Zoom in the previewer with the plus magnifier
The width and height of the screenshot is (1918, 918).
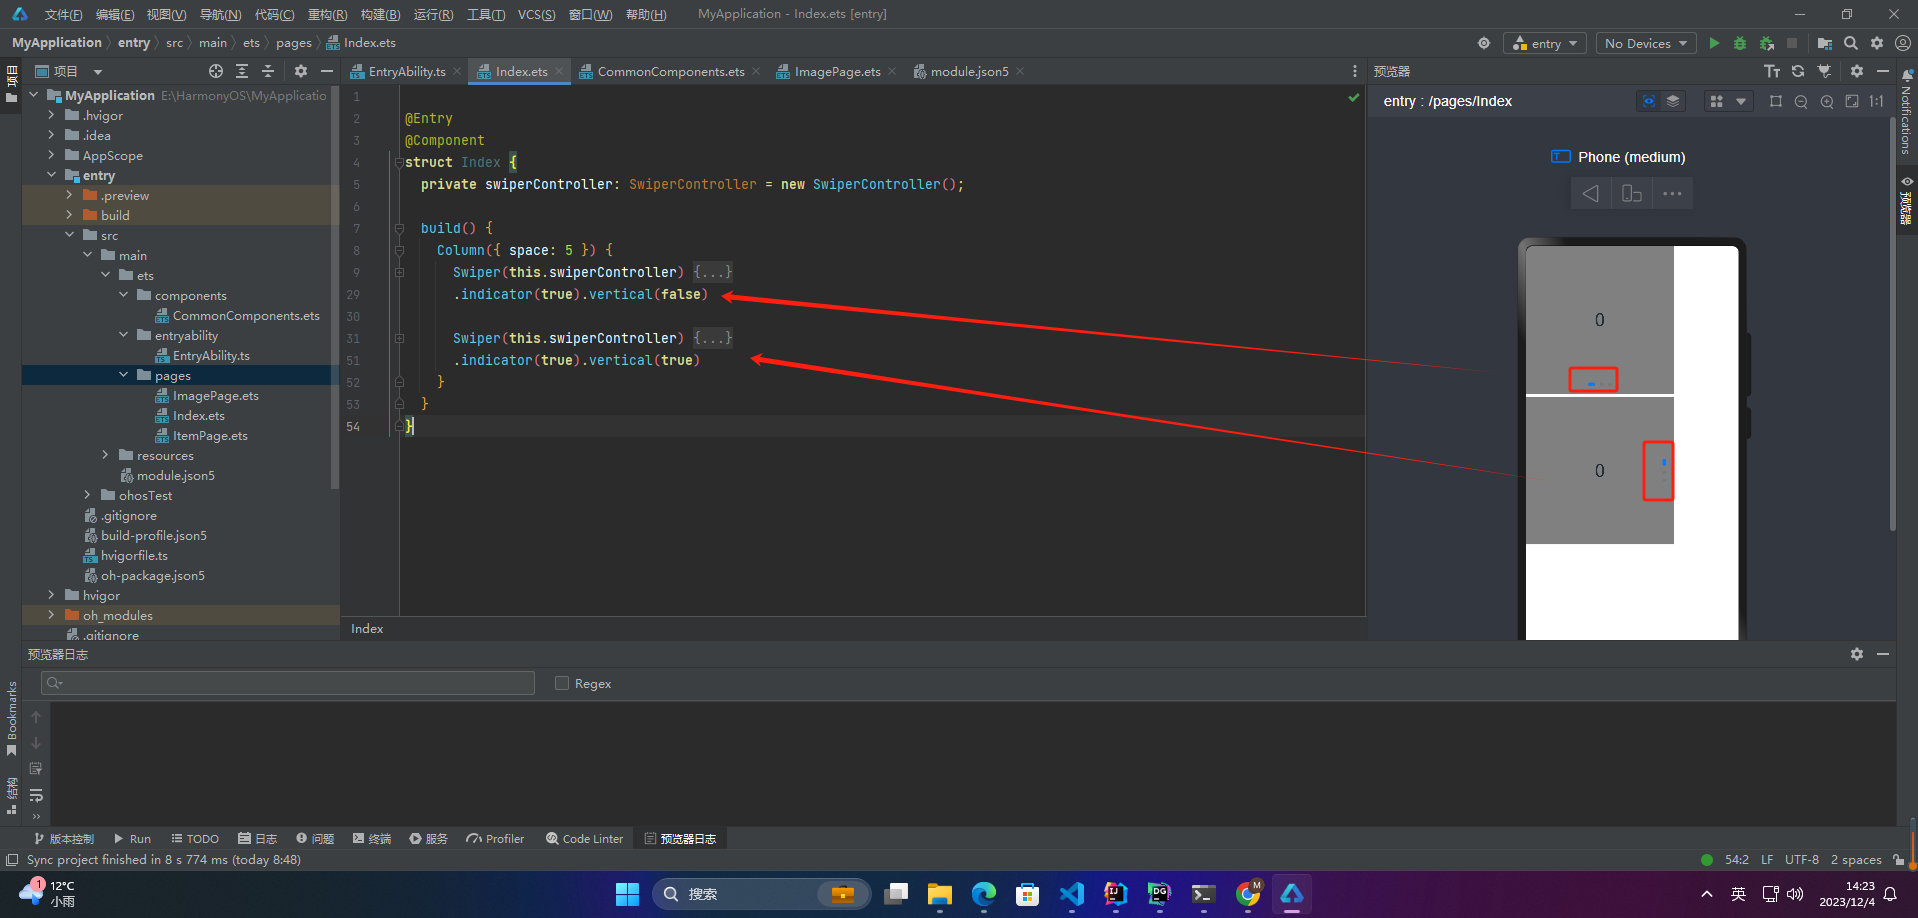(x=1827, y=101)
